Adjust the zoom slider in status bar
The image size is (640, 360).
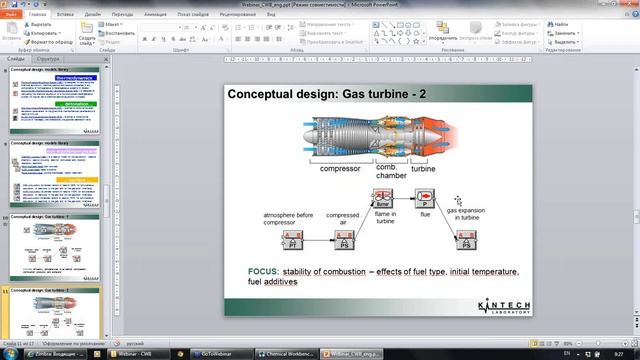(x=598, y=344)
